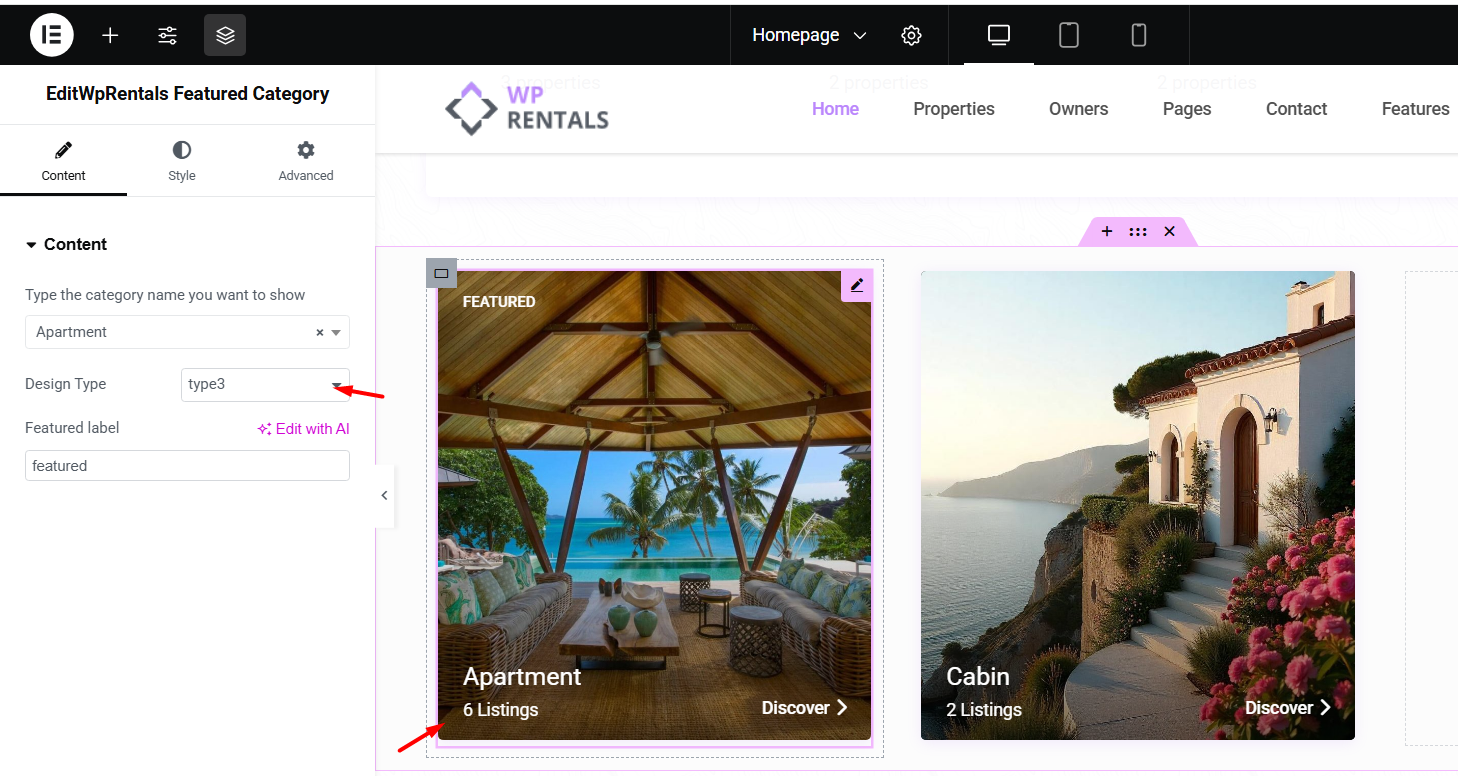Viewport: 1458px width, 776px height.
Task: Delete section using the X icon
Action: pos(1169,231)
